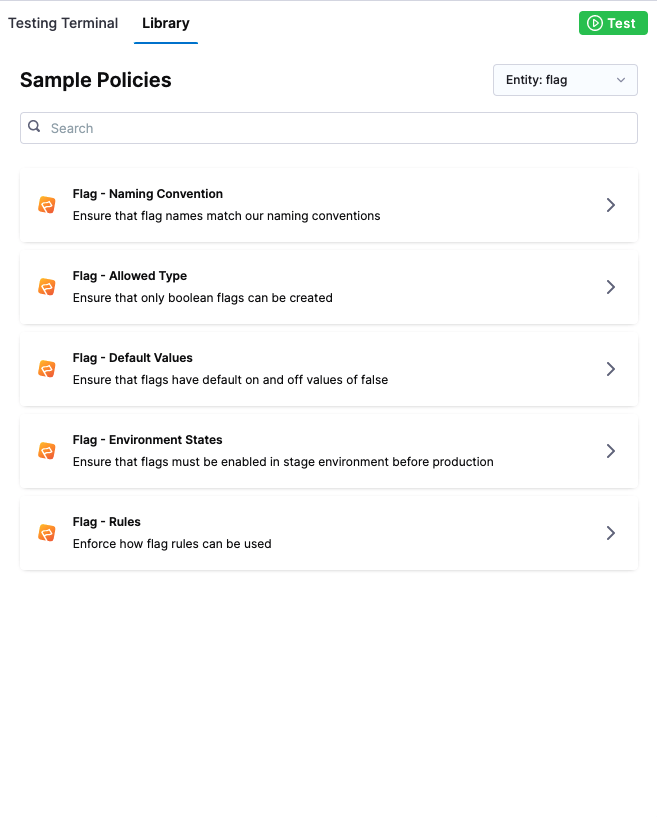Open the Flag - Environment States policy title
This screenshot has width=657, height=817.
click(x=148, y=440)
